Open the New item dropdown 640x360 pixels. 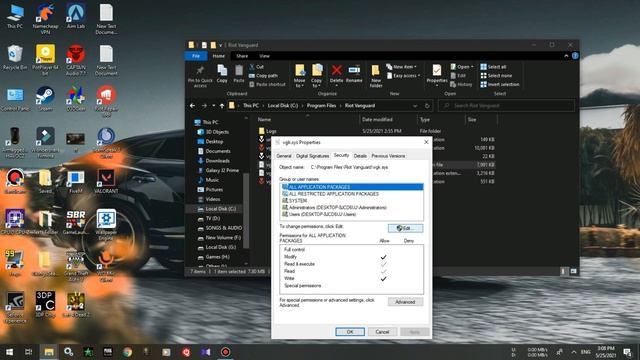(402, 67)
